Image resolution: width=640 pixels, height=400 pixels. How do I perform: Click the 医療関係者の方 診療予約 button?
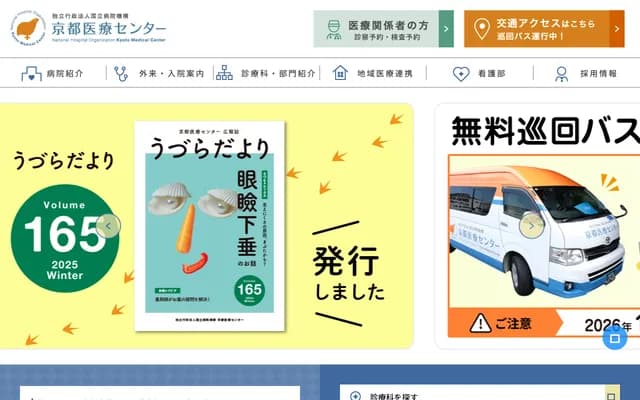(x=383, y=29)
